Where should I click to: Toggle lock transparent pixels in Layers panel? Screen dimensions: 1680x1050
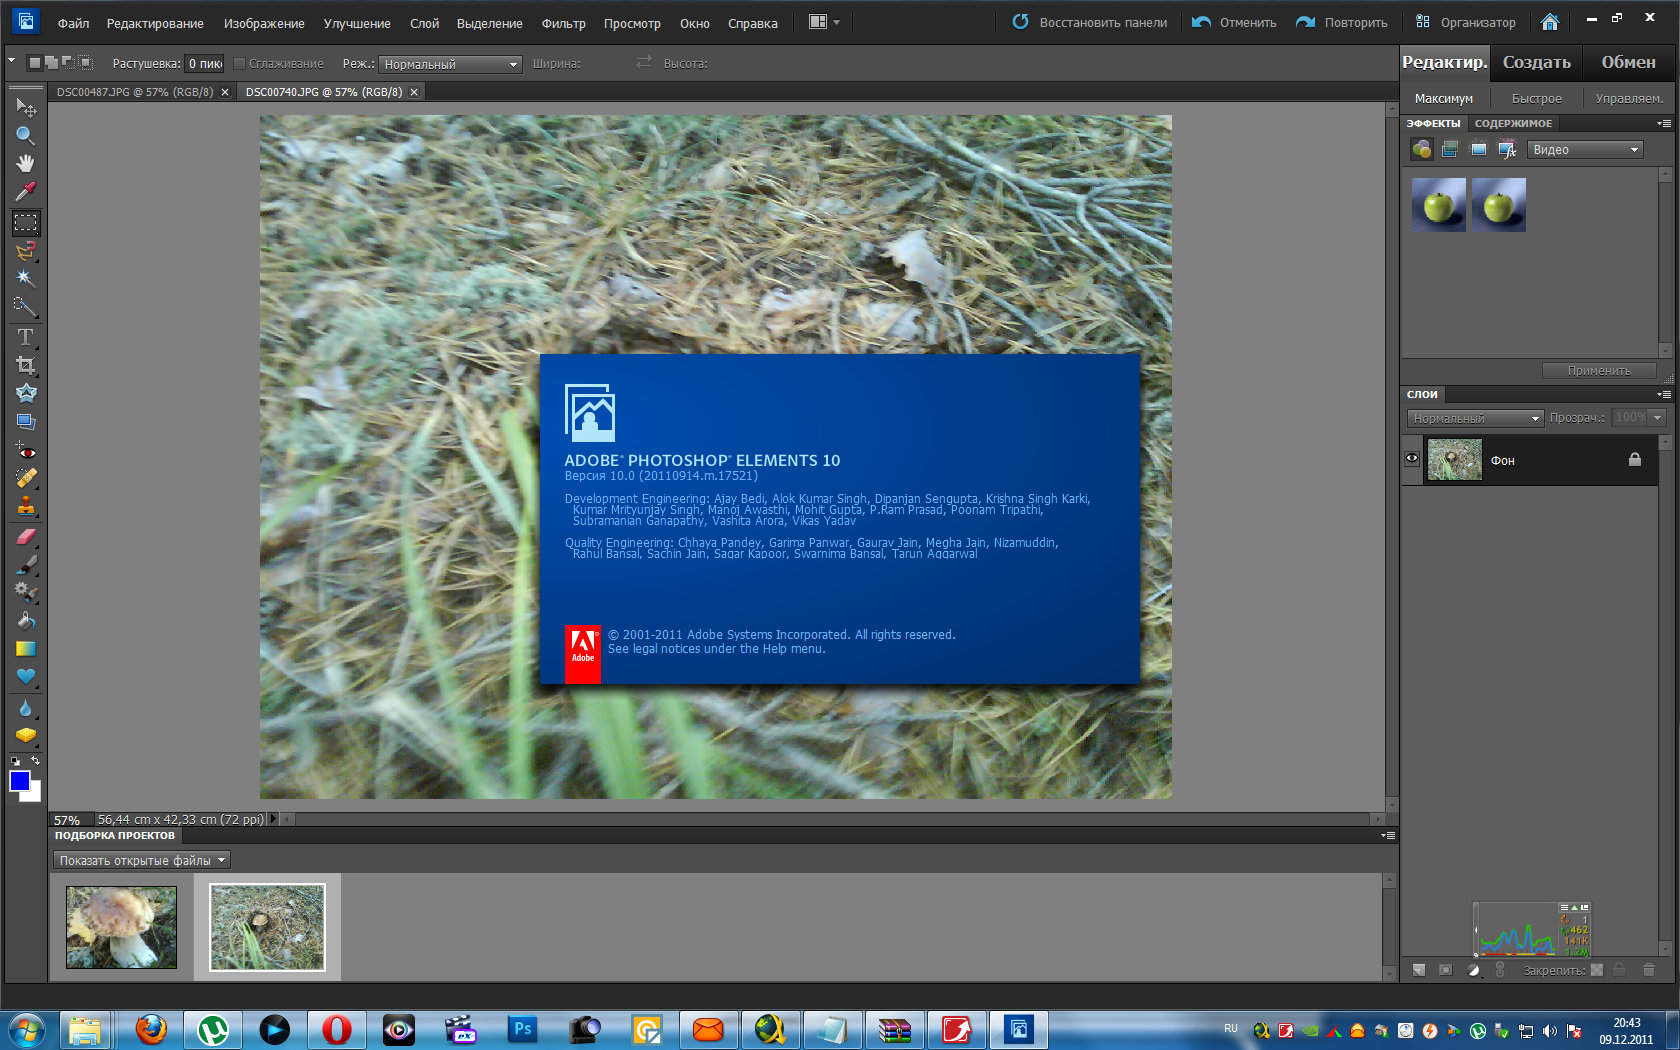(1597, 969)
